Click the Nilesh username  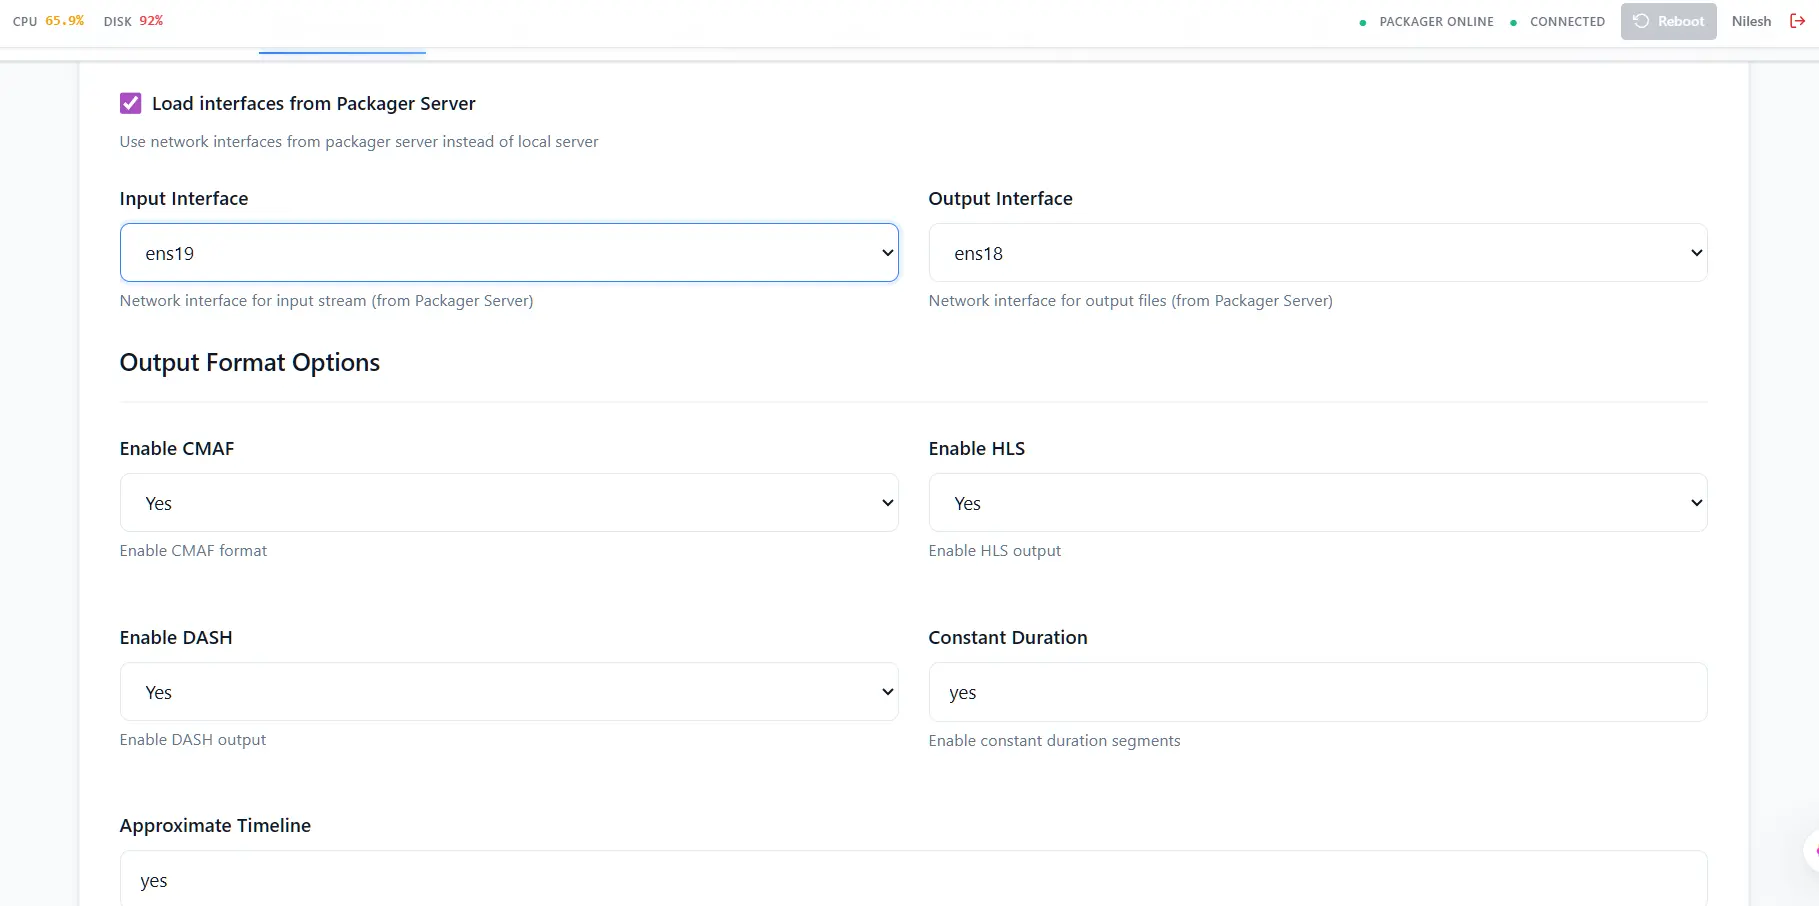[x=1751, y=21]
